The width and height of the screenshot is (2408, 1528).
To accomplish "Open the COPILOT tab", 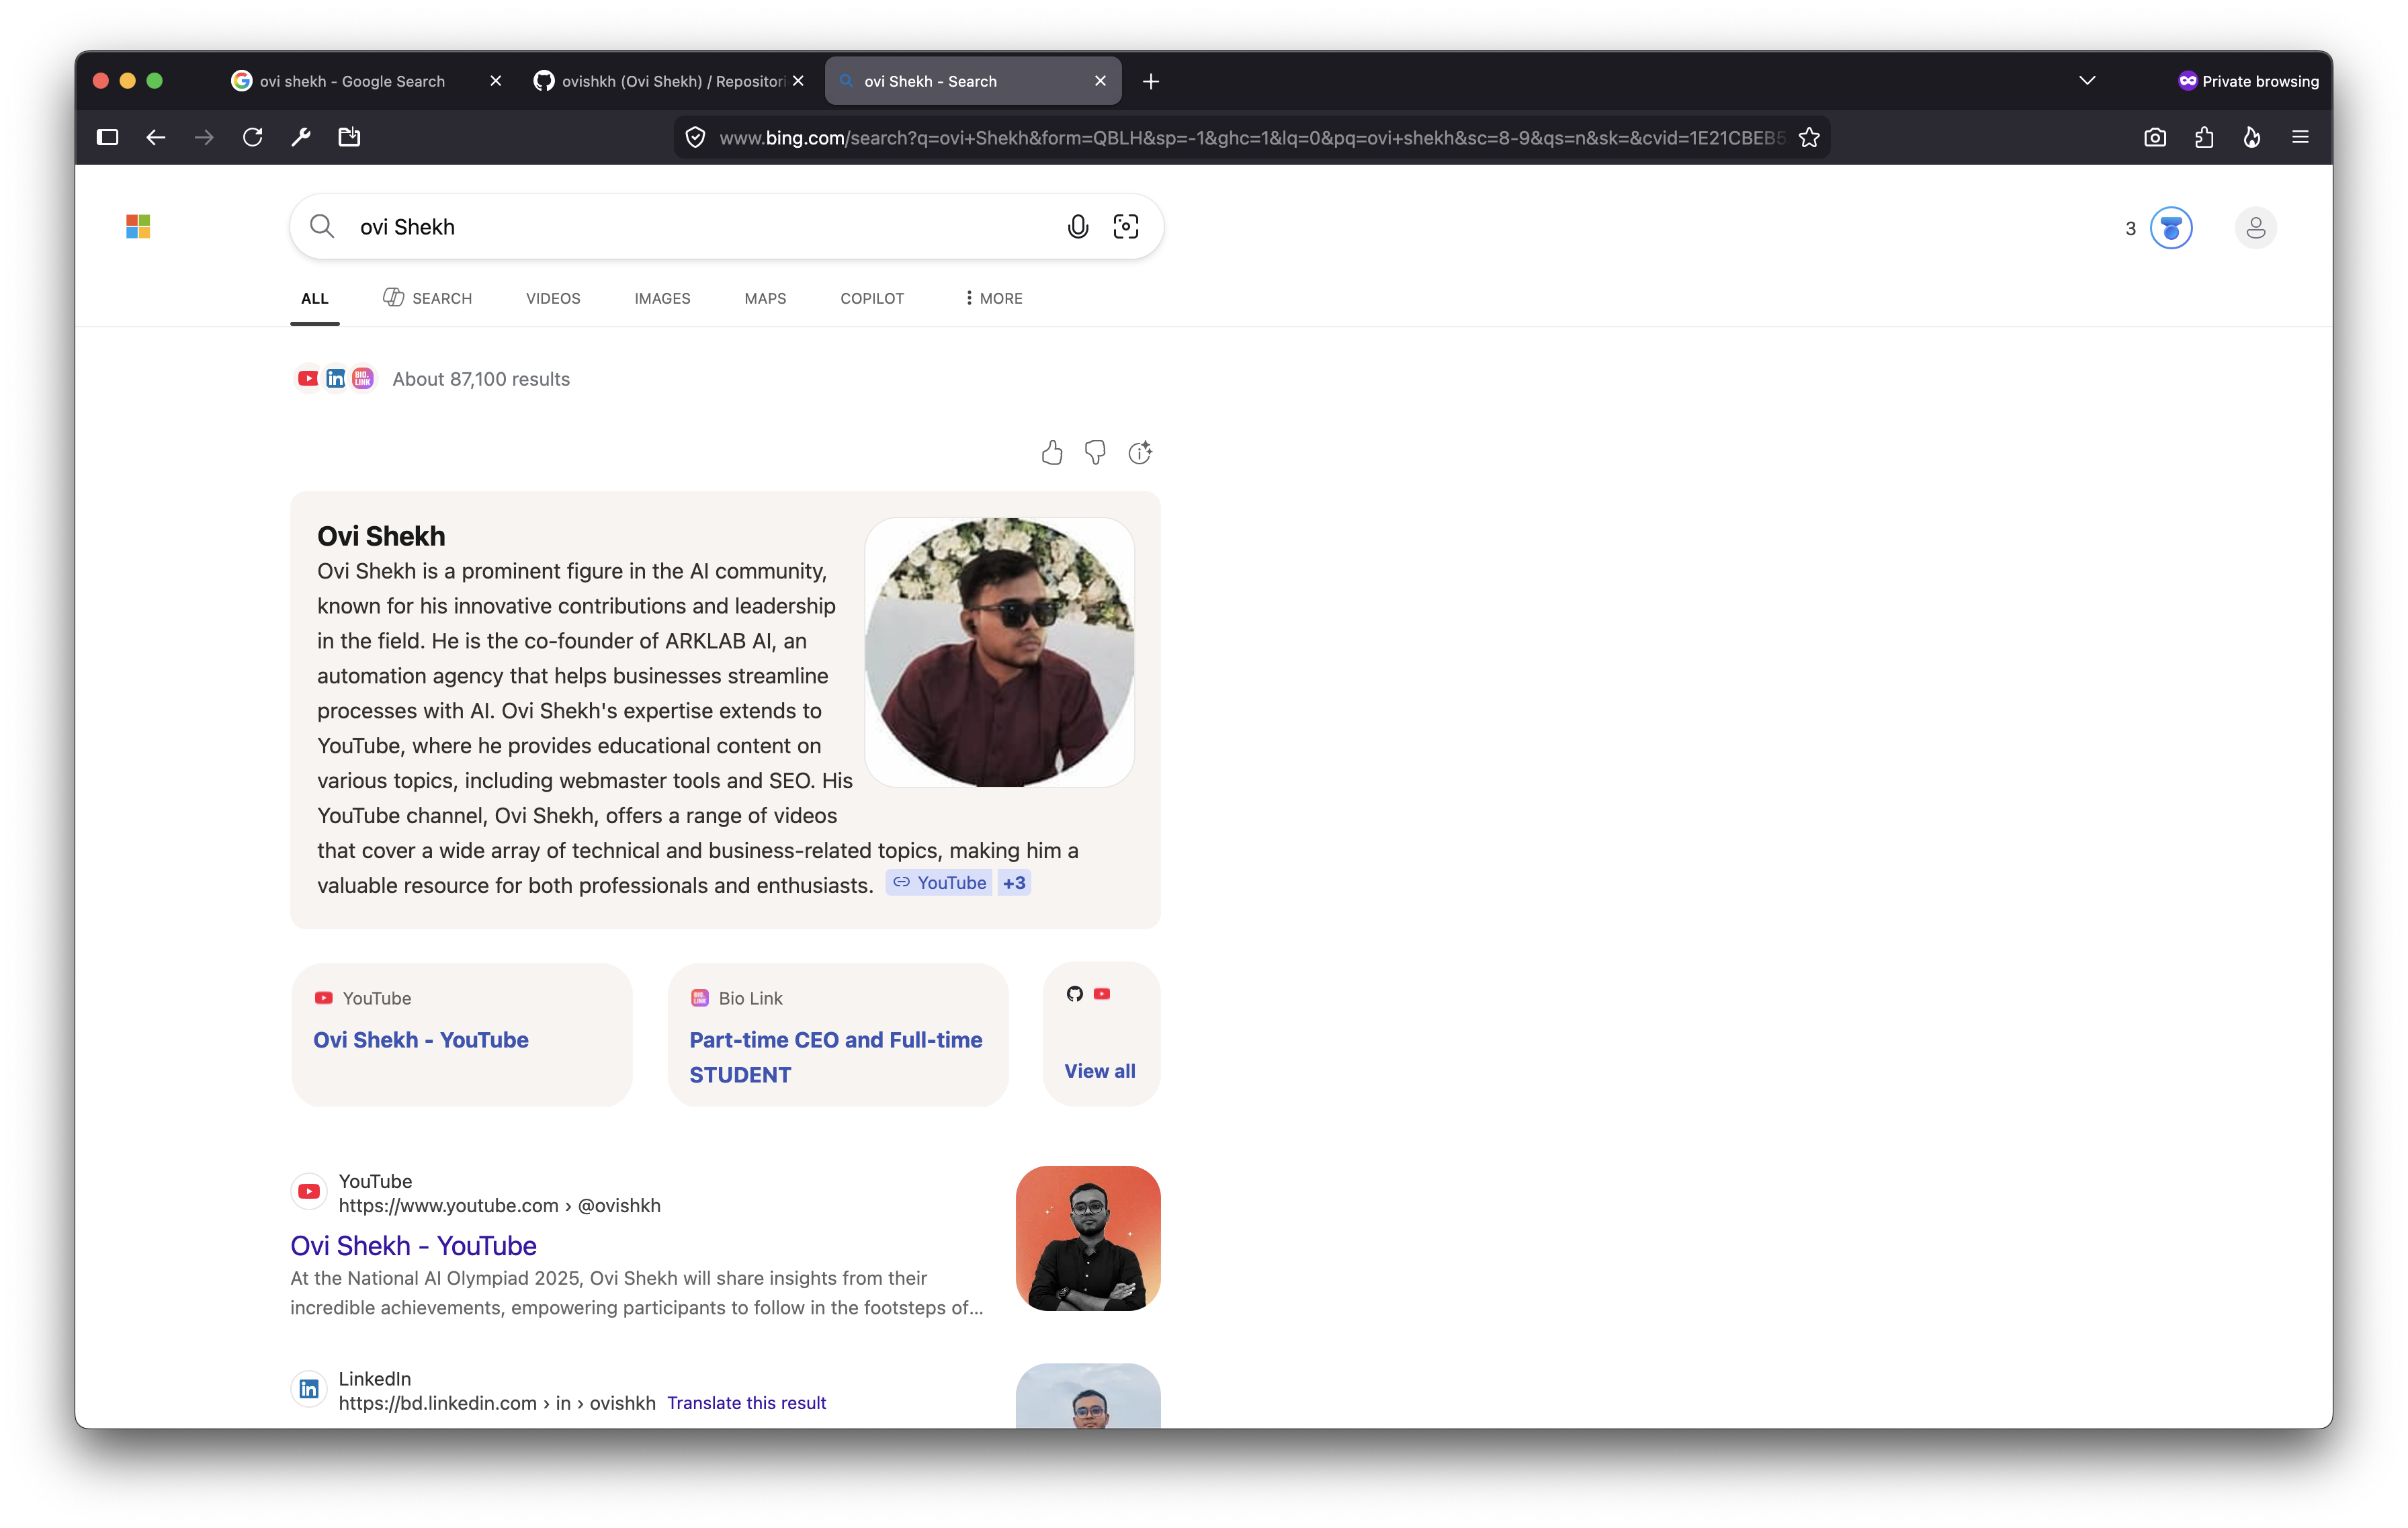I will click(872, 299).
